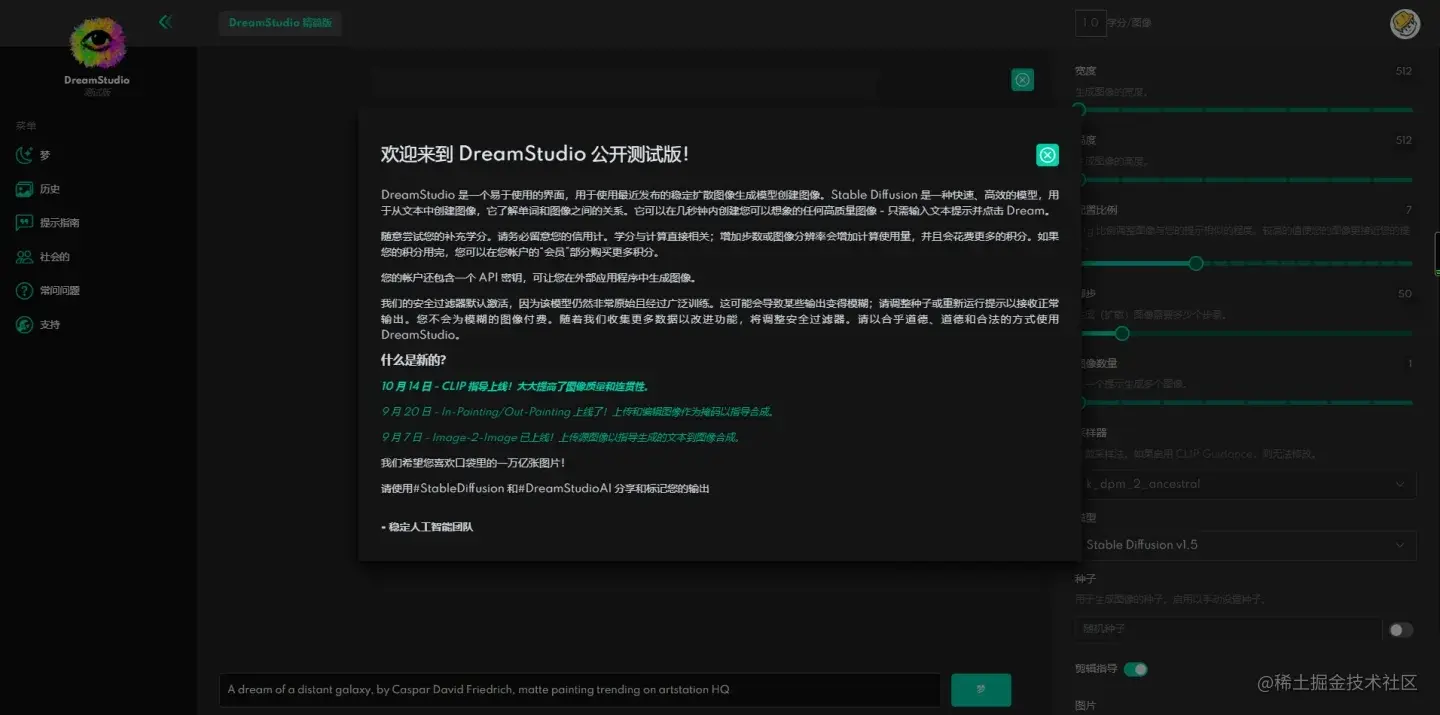1440x715 pixels.
Task: Open the Stable Diffusion v1.5 model dropdown
Action: [x=1246, y=545]
